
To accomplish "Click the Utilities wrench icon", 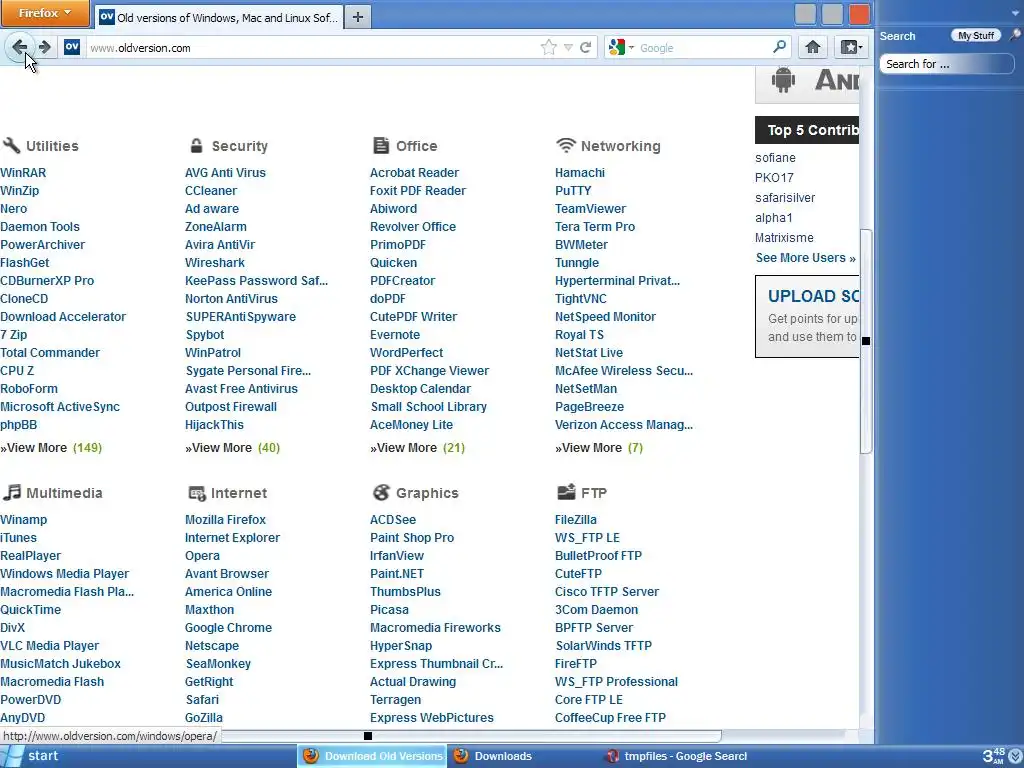I will point(11,145).
